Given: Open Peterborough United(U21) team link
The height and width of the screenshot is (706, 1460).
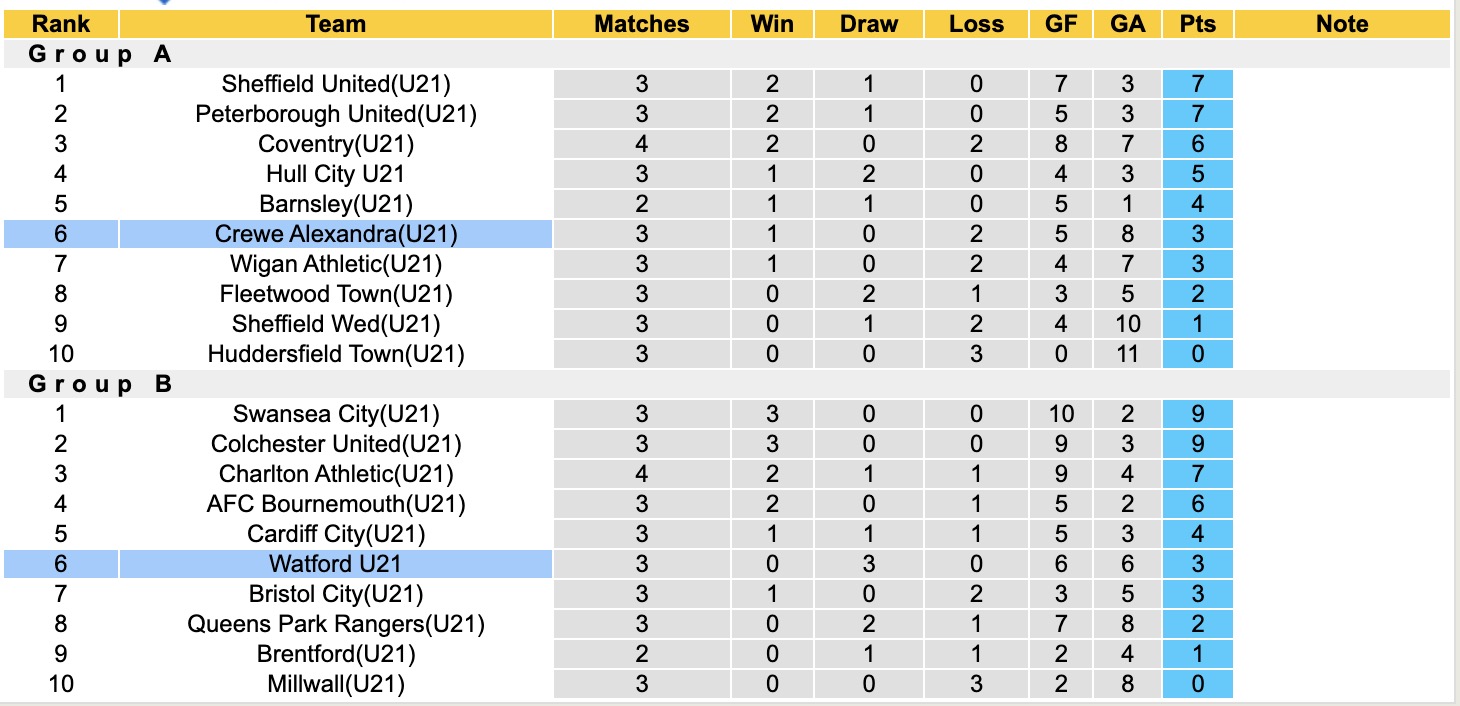Looking at the screenshot, I should [336, 114].
